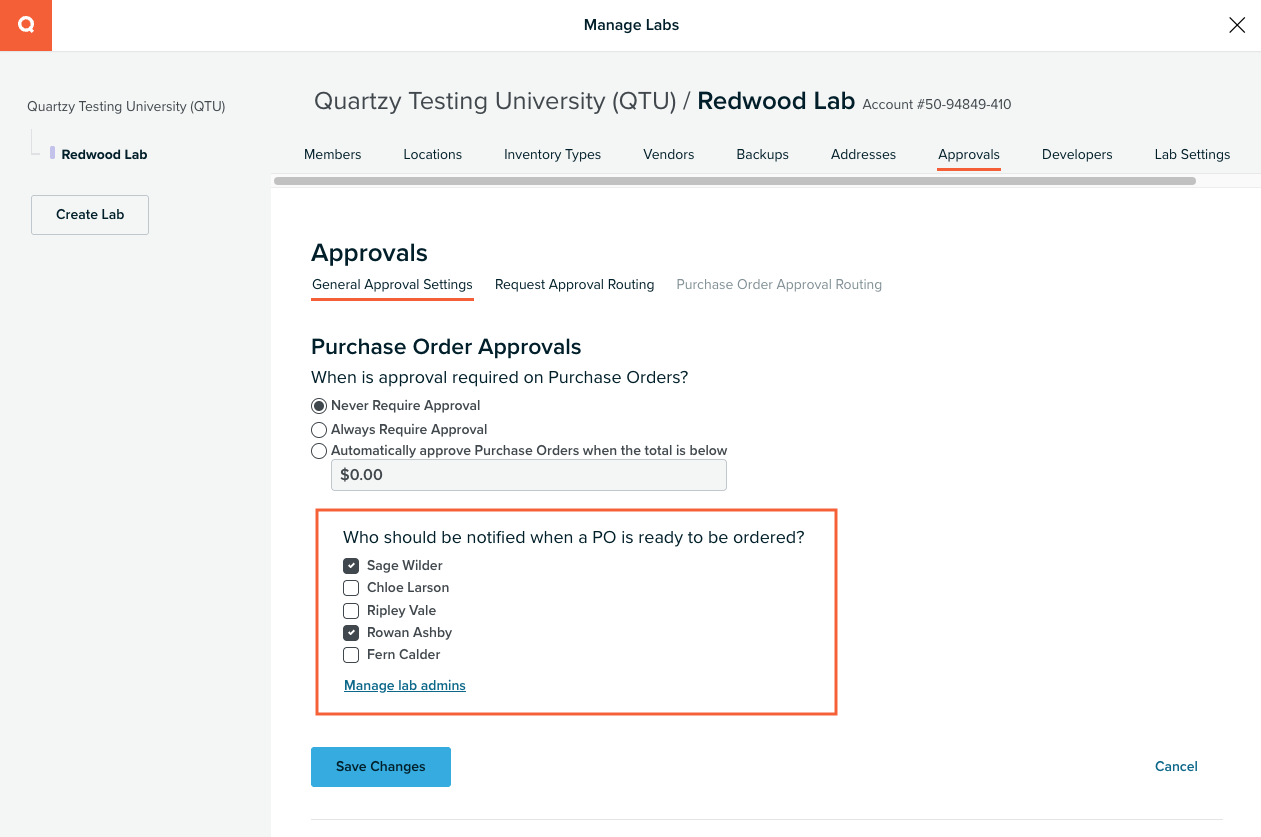Close the Manage Labs dialog

coord(1237,25)
